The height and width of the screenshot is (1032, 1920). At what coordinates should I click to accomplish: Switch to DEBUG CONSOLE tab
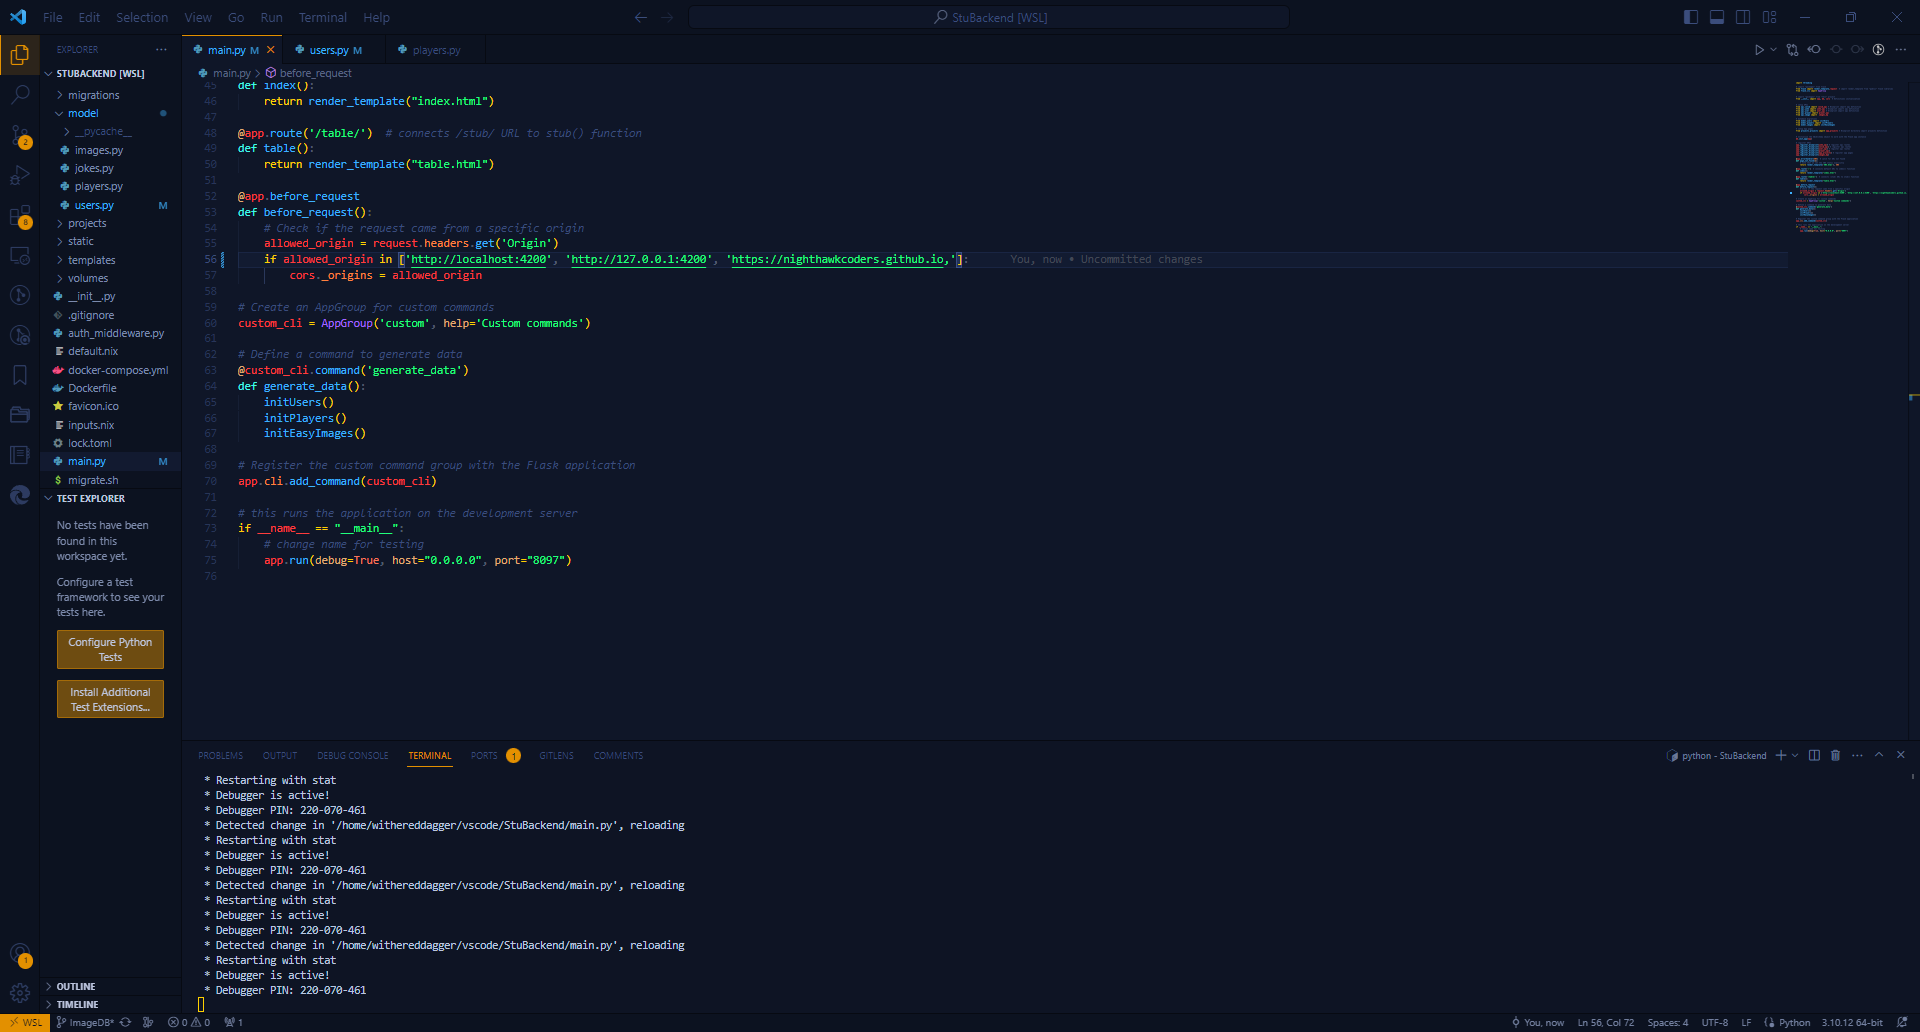point(352,755)
